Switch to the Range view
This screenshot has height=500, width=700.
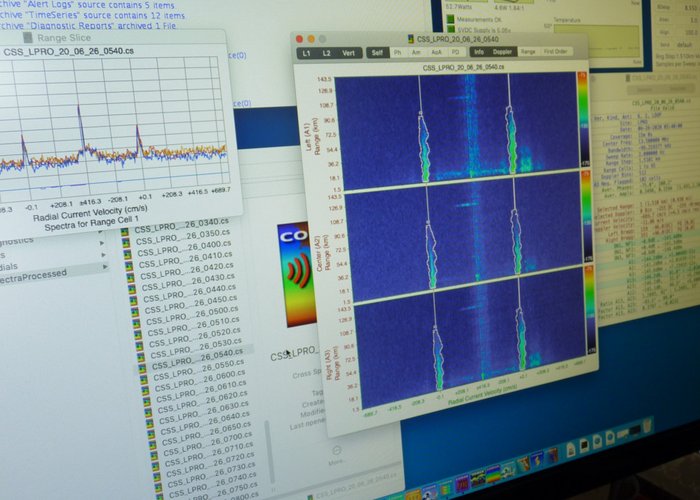point(528,52)
